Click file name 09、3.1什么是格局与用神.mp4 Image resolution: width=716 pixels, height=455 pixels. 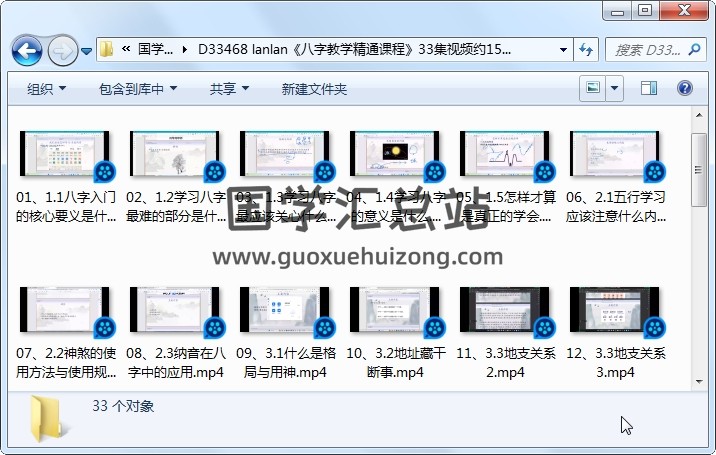(285, 362)
